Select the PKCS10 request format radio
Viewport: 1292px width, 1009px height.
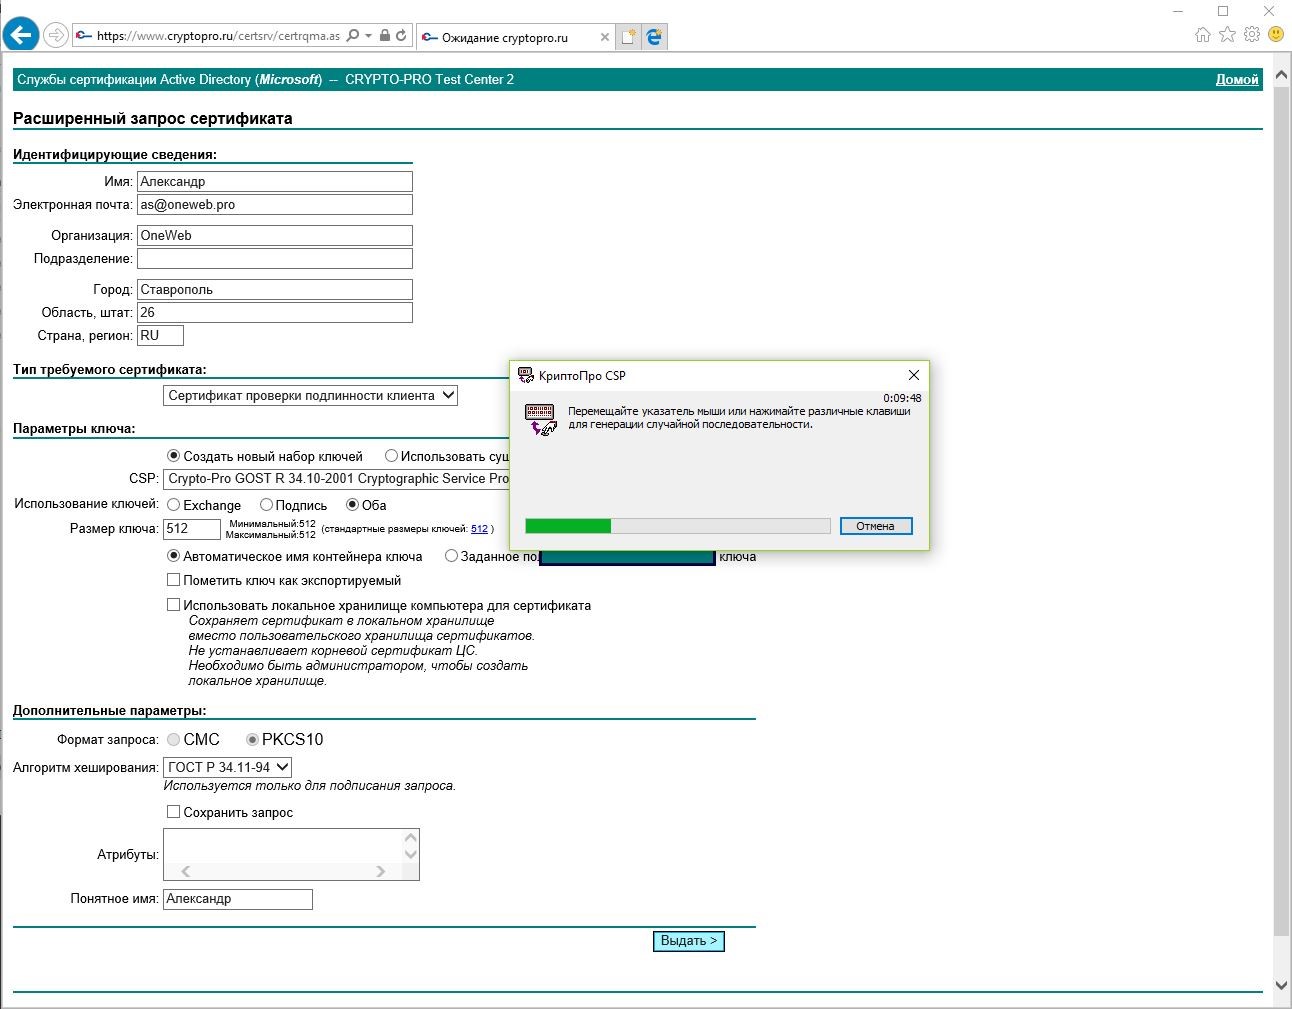click(252, 739)
